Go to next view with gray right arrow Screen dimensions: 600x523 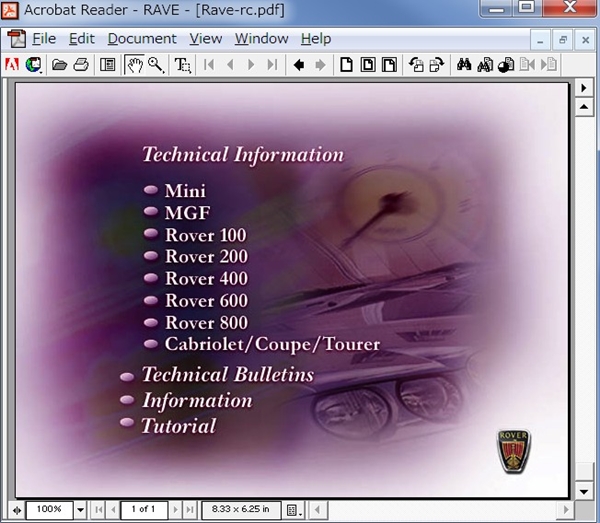(x=320, y=65)
